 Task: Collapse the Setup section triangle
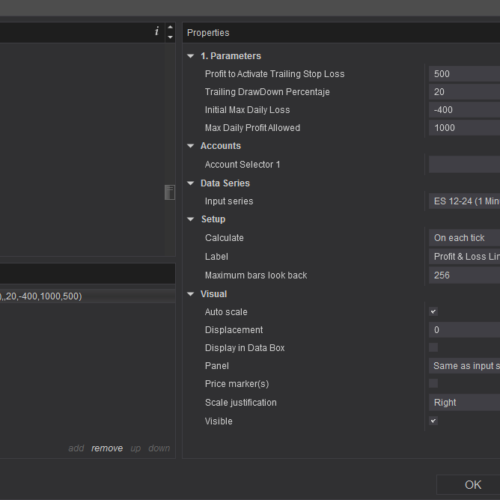[x=191, y=219]
